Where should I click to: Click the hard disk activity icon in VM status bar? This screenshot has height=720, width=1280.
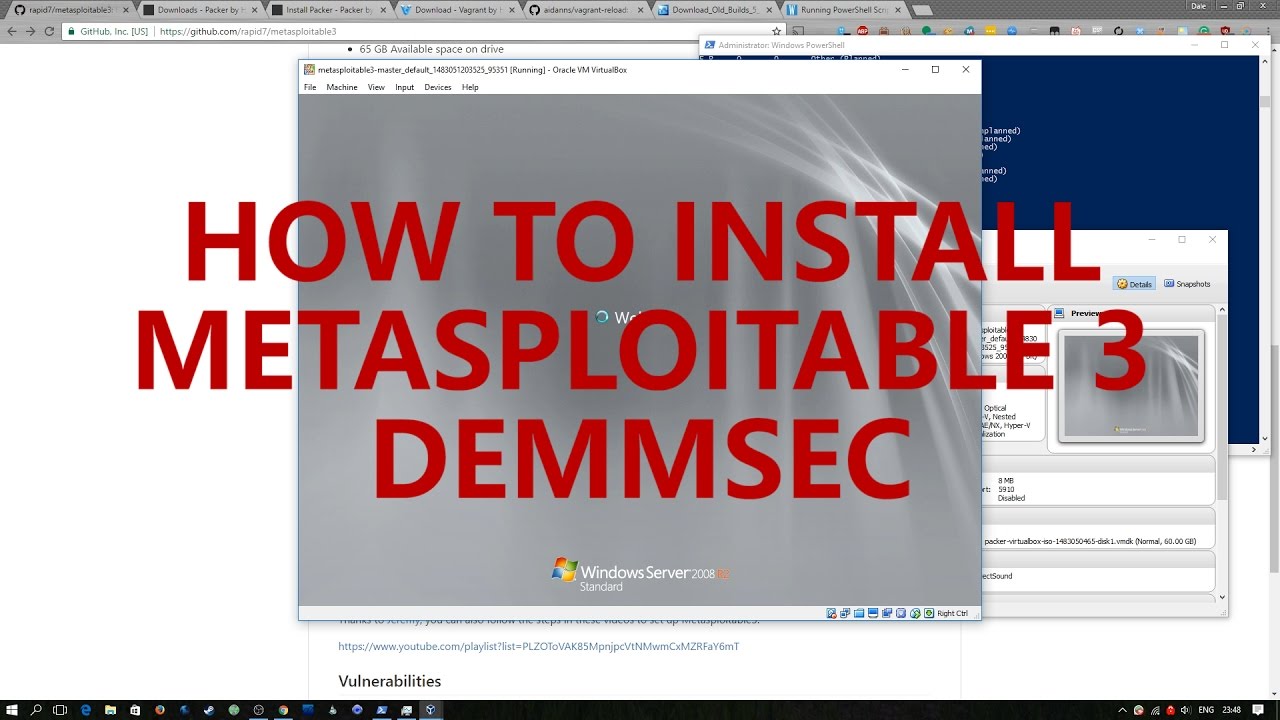[x=831, y=613]
